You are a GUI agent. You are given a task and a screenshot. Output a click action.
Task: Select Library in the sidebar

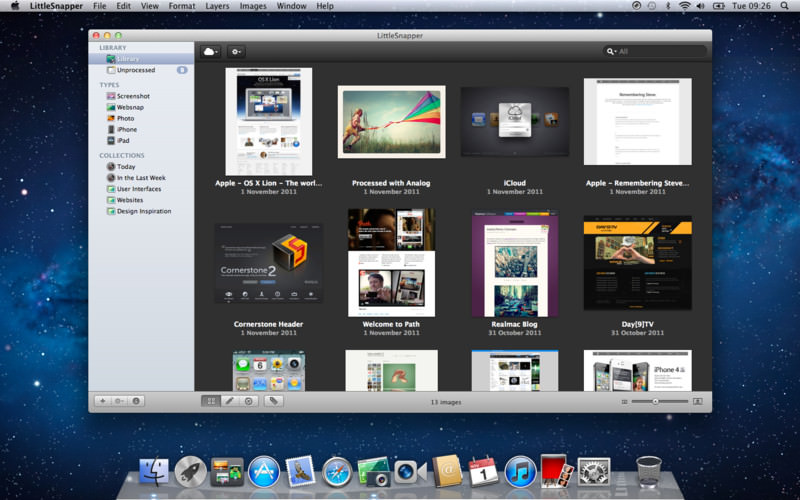141,59
